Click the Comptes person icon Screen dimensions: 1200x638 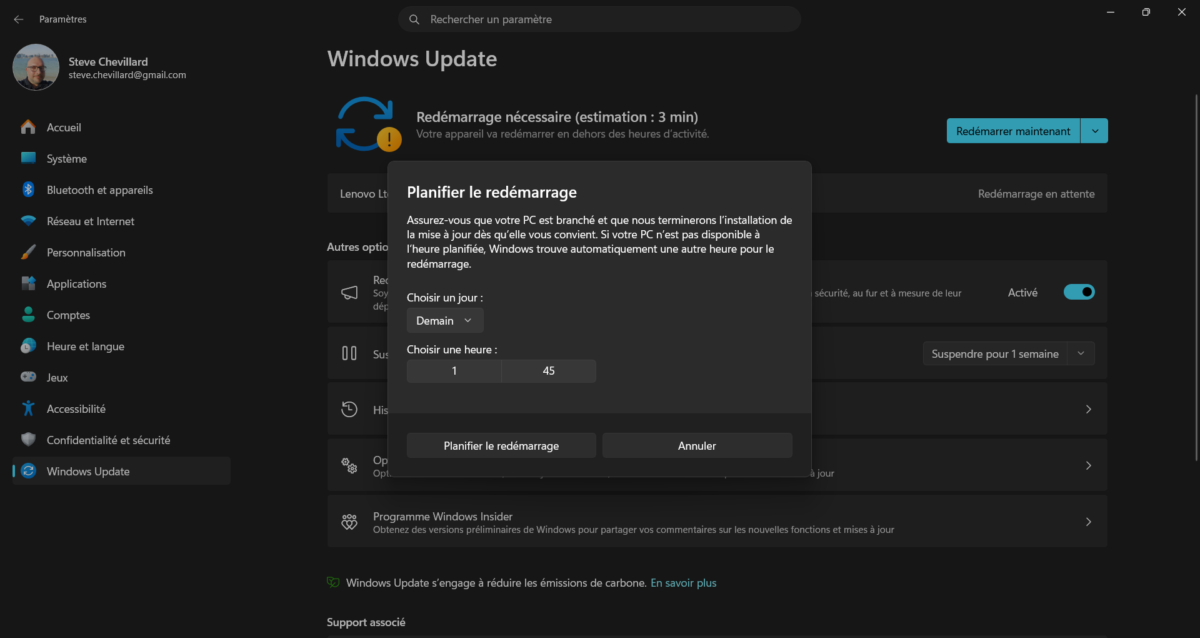coord(28,315)
